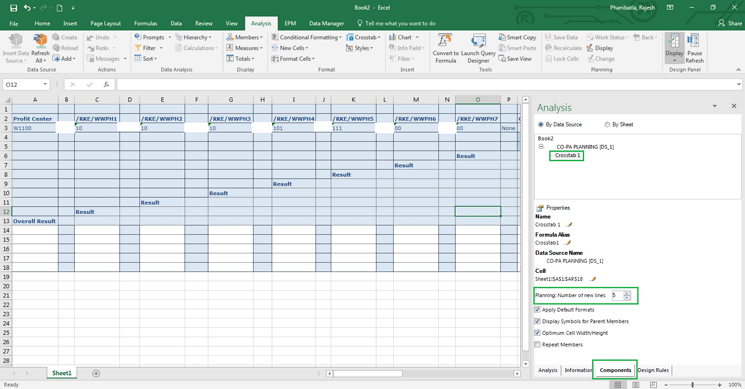Add a new sheet with the plus icon
The image size is (745, 389).
[96, 373]
